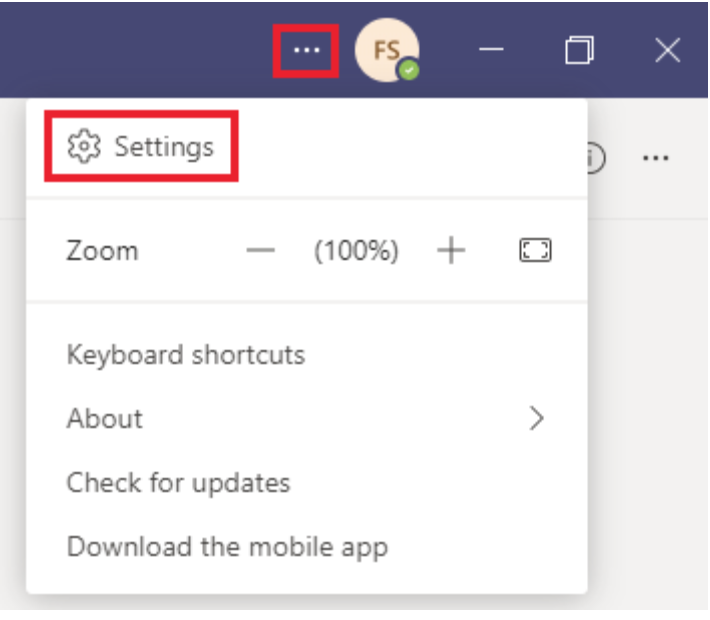Close the Teams window
The height and width of the screenshot is (620, 710).
point(668,50)
